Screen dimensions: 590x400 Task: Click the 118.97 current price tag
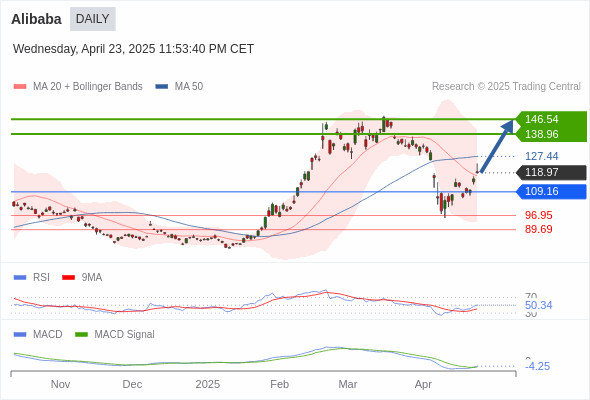click(551, 172)
